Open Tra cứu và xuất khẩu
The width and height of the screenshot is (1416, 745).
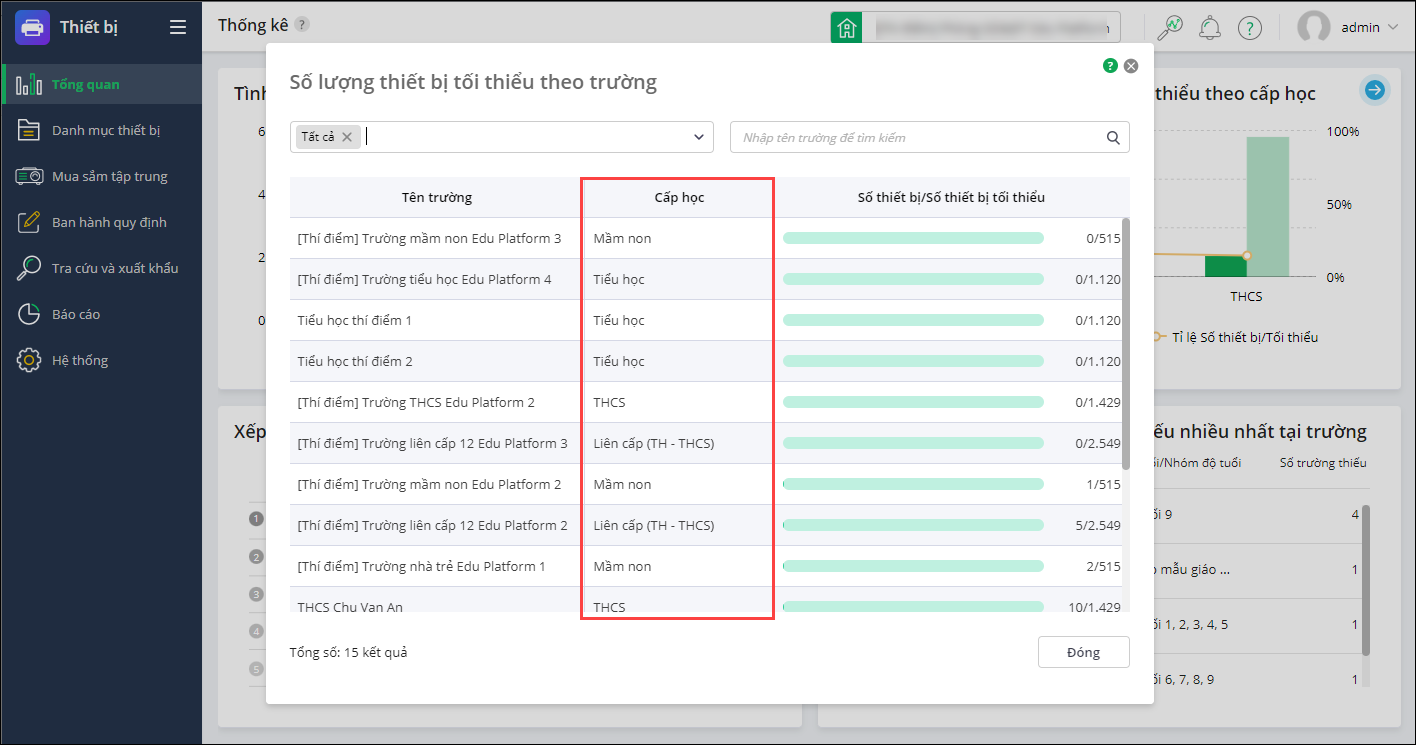pos(101,268)
